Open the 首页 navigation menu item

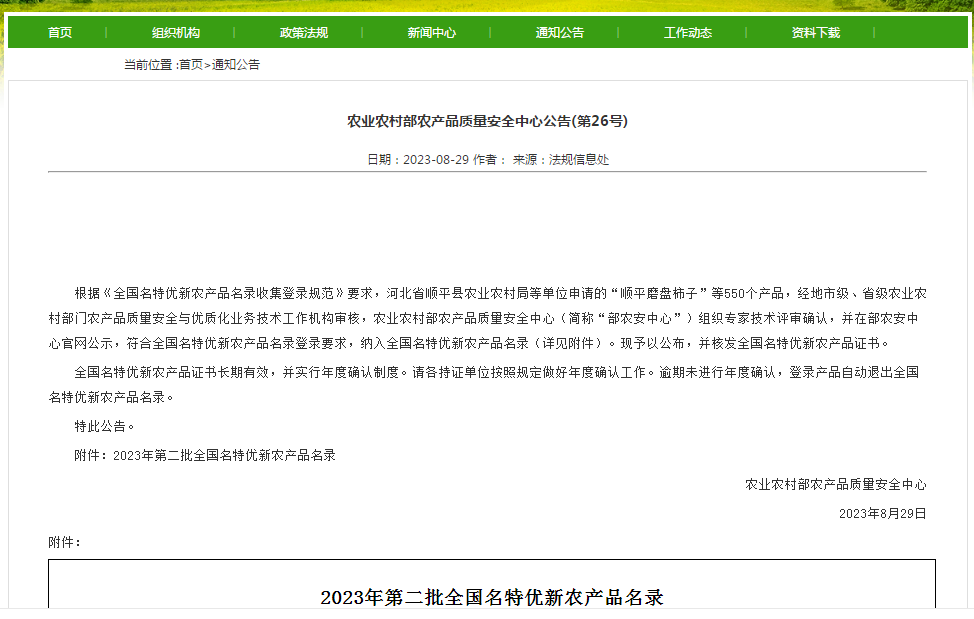[x=60, y=33]
